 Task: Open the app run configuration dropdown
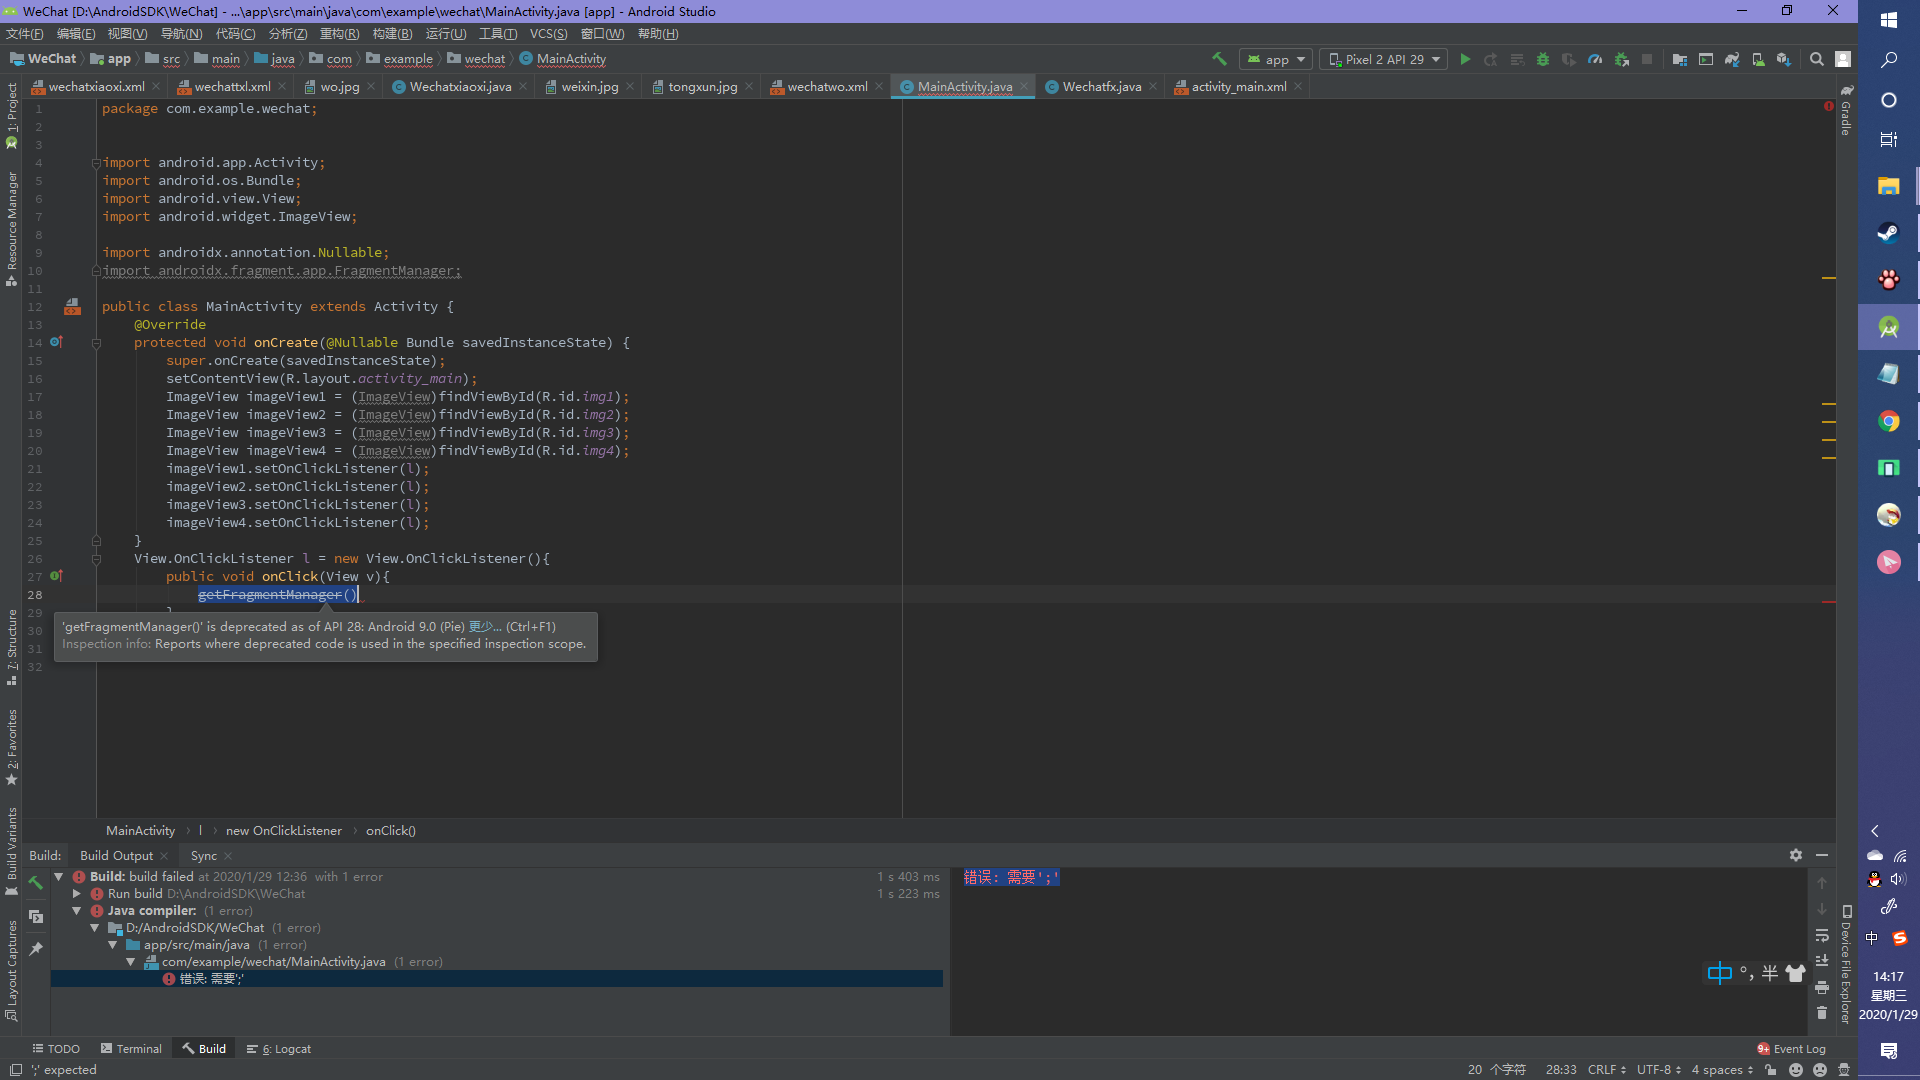coord(1275,59)
